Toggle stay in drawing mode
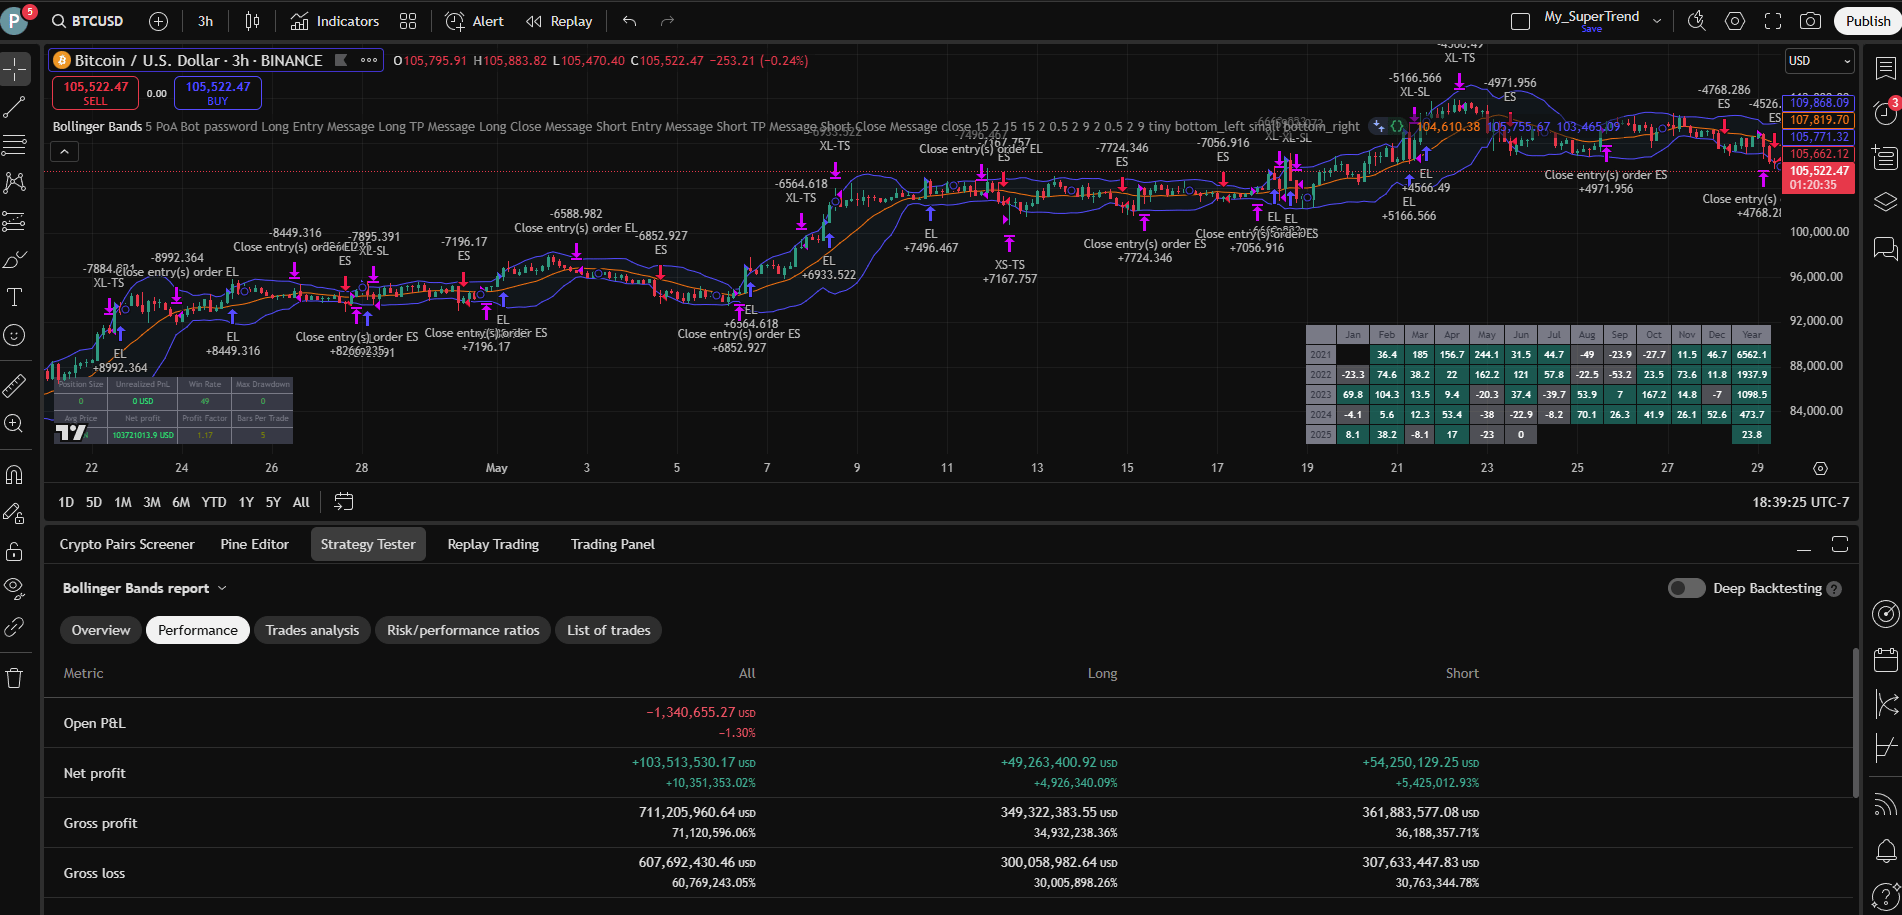This screenshot has width=1902, height=915. point(15,513)
